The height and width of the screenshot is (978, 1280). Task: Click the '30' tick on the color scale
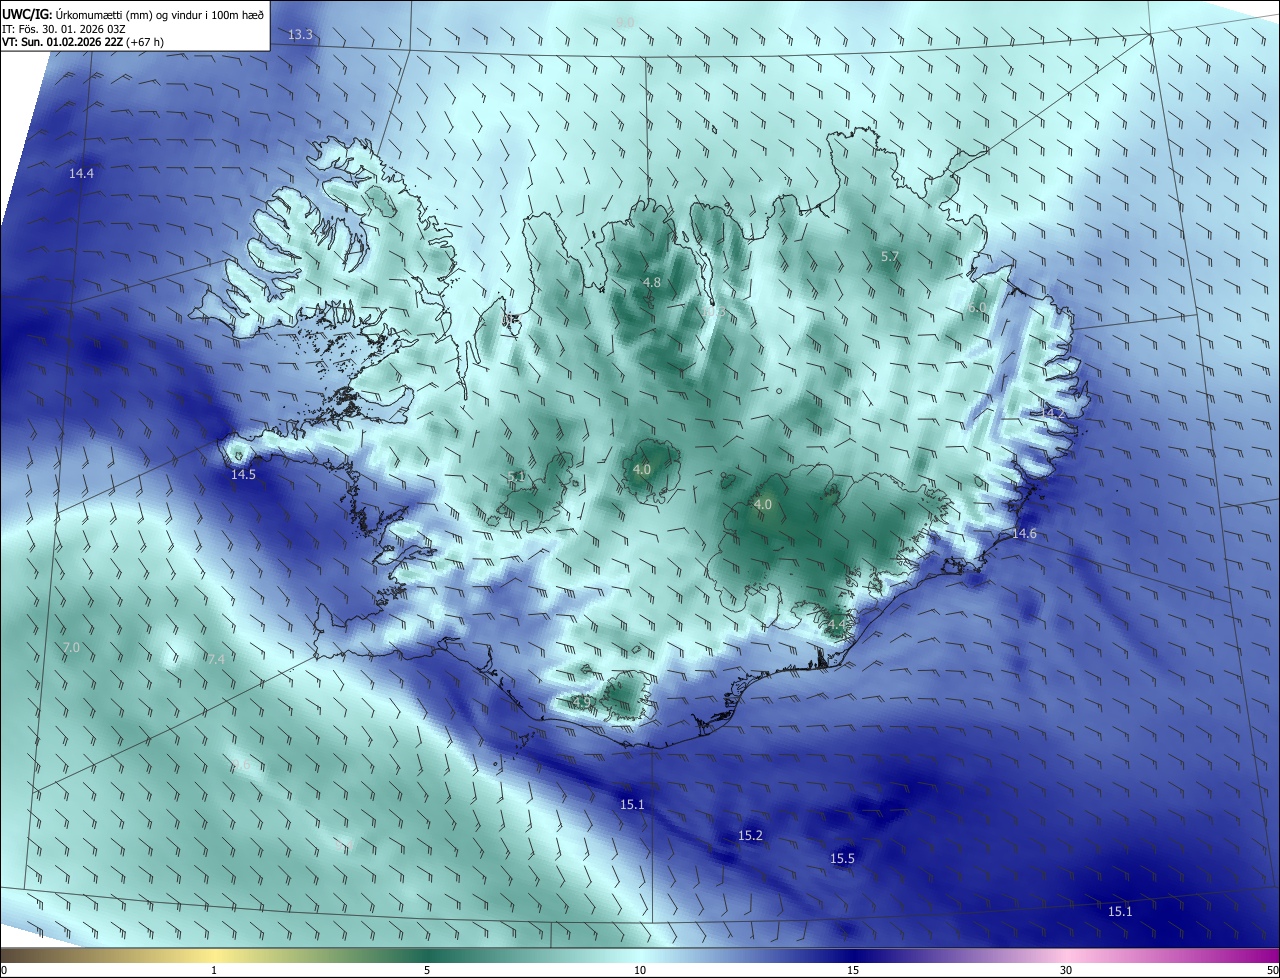(1066, 971)
